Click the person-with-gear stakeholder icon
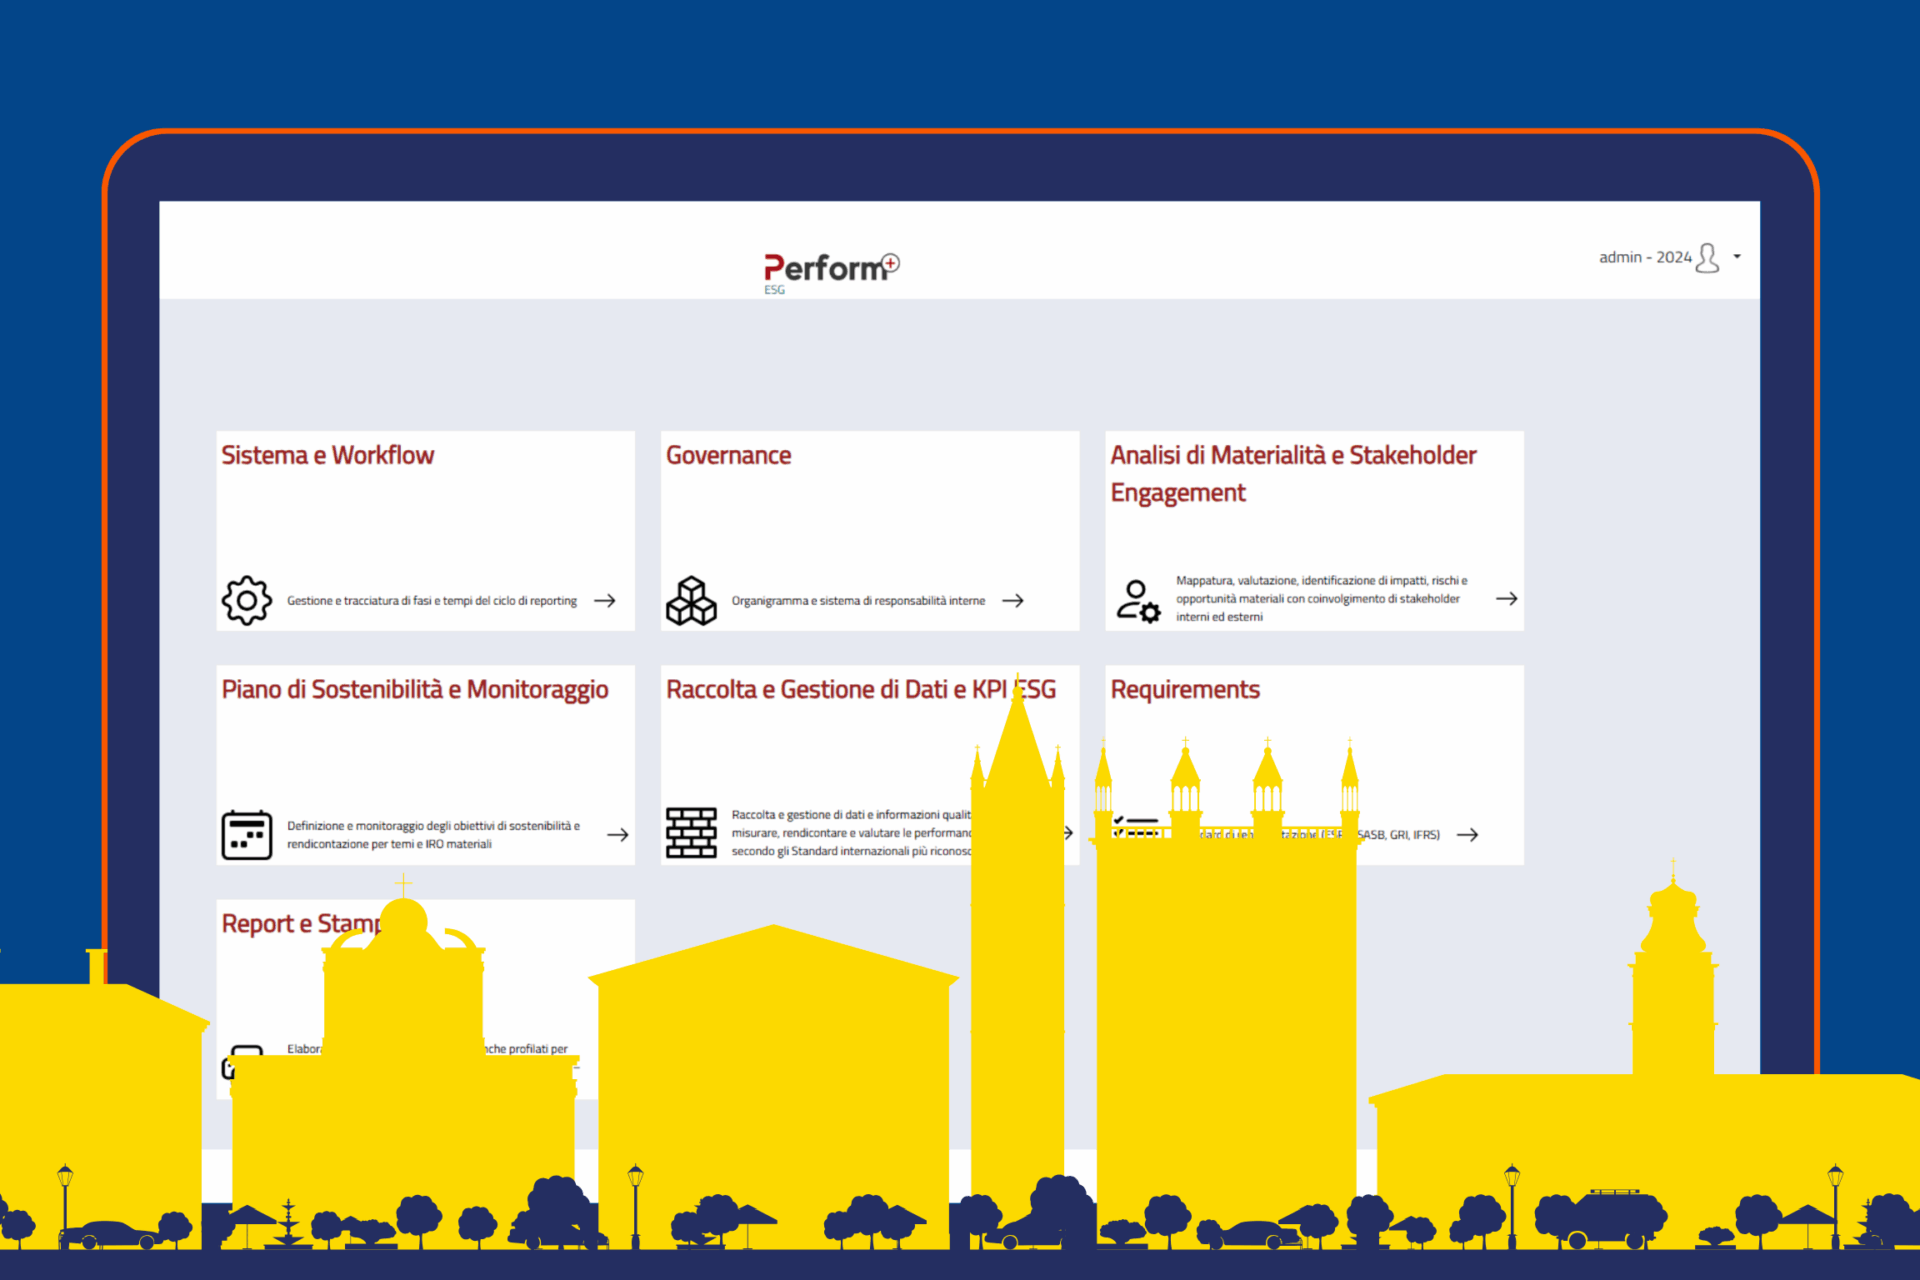The image size is (1920, 1280). pos(1137,600)
